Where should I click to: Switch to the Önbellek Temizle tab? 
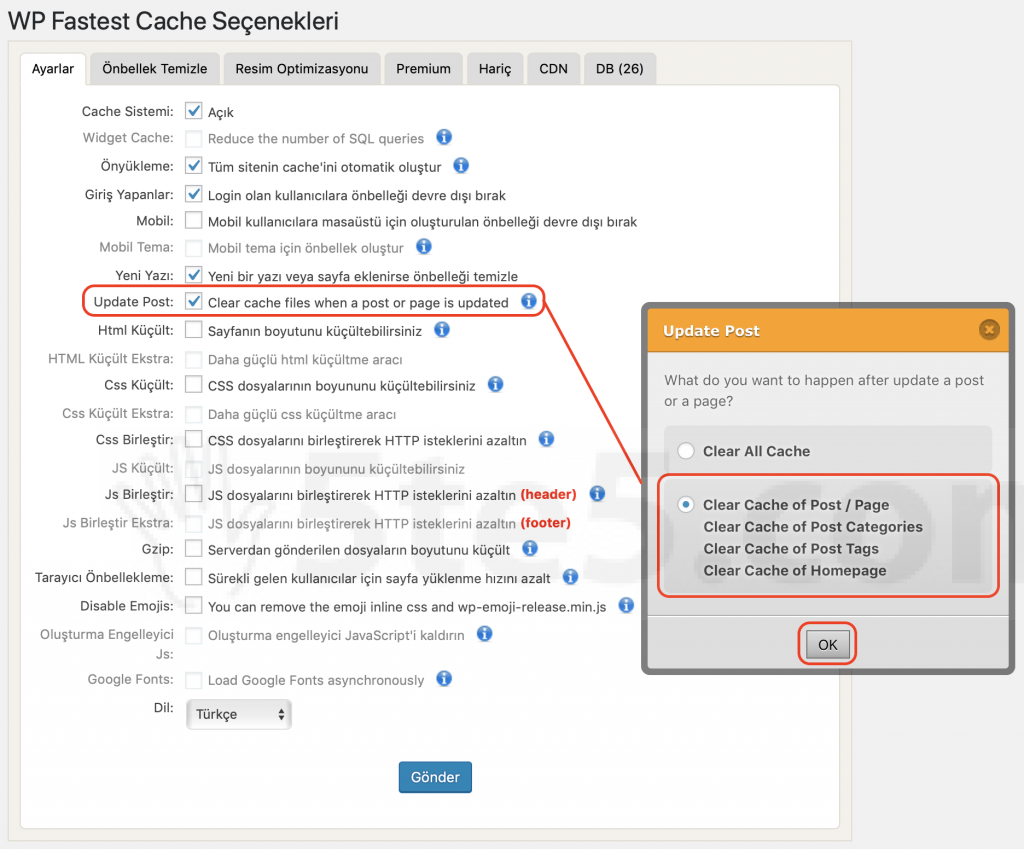point(154,68)
